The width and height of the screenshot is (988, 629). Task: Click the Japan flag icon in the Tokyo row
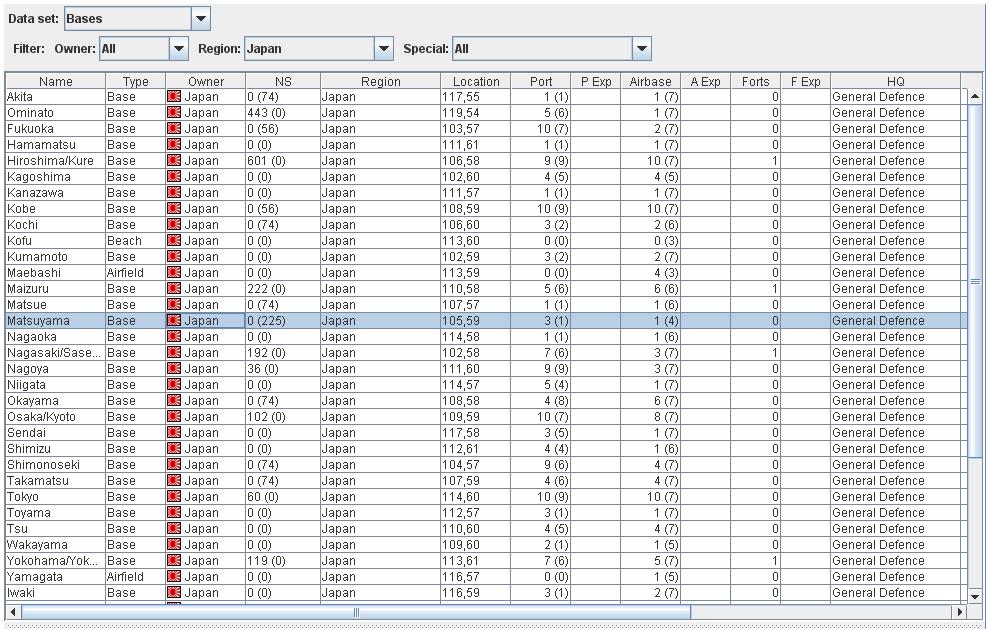click(x=174, y=497)
